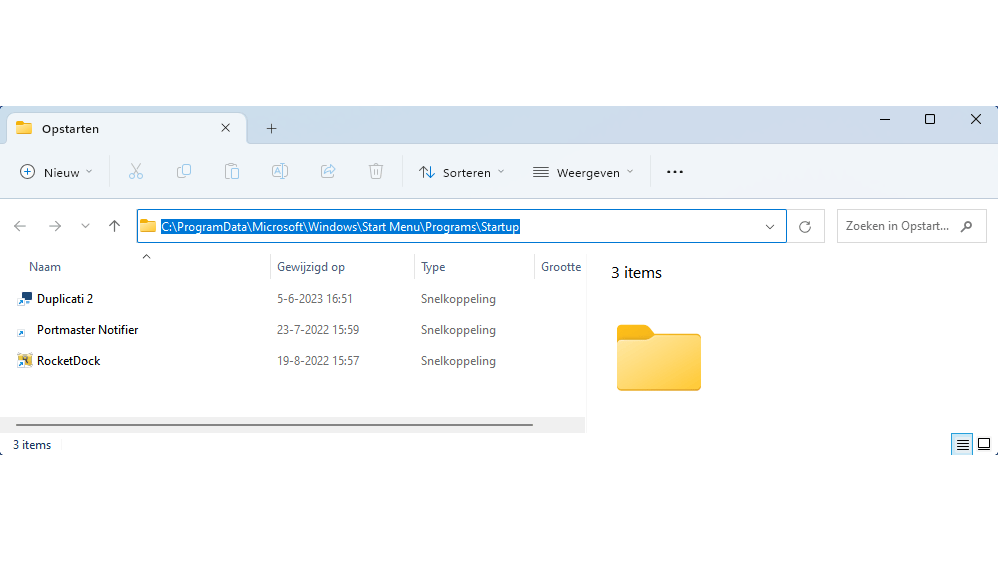Select the Opstarten tab

pyautogui.click(x=127, y=129)
